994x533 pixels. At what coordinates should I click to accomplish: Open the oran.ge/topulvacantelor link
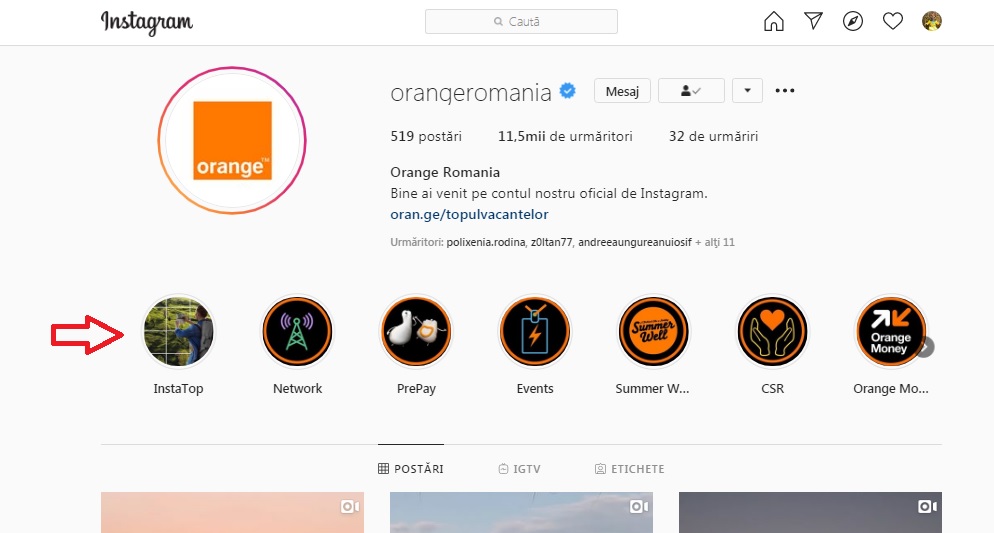(x=469, y=214)
